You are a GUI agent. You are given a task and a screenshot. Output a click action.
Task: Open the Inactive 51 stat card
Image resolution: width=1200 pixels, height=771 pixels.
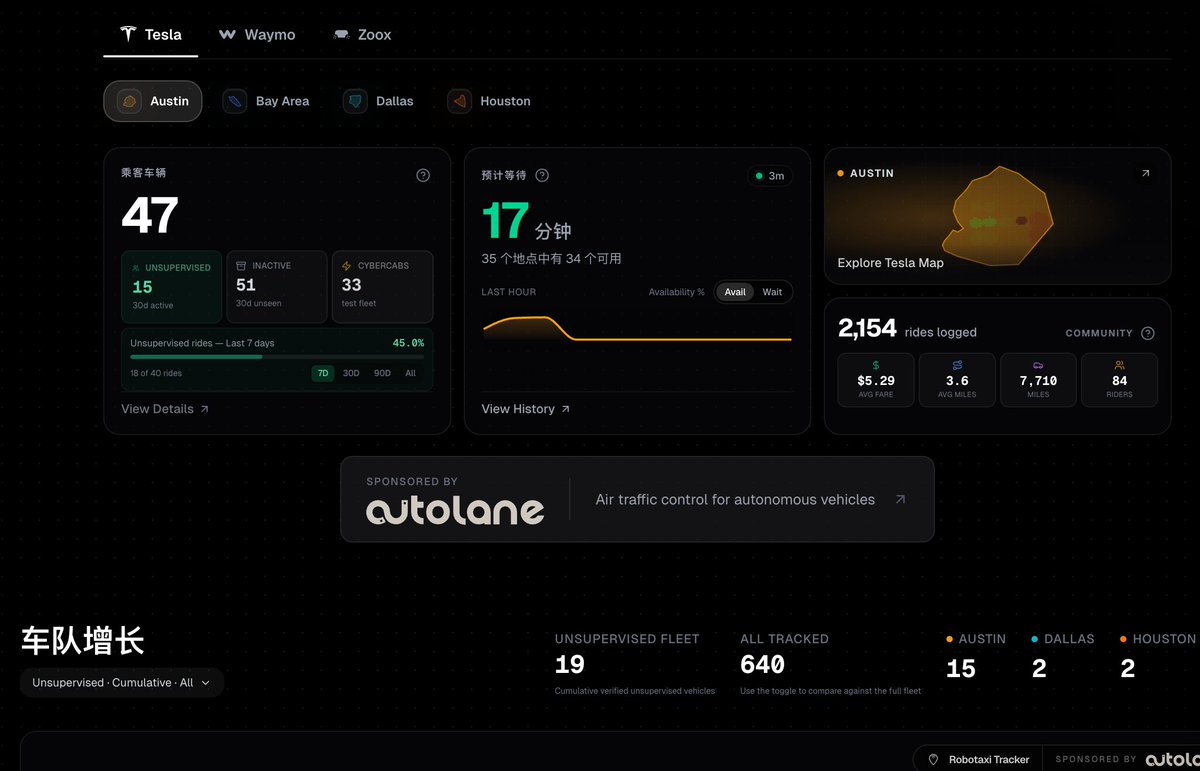coord(277,287)
